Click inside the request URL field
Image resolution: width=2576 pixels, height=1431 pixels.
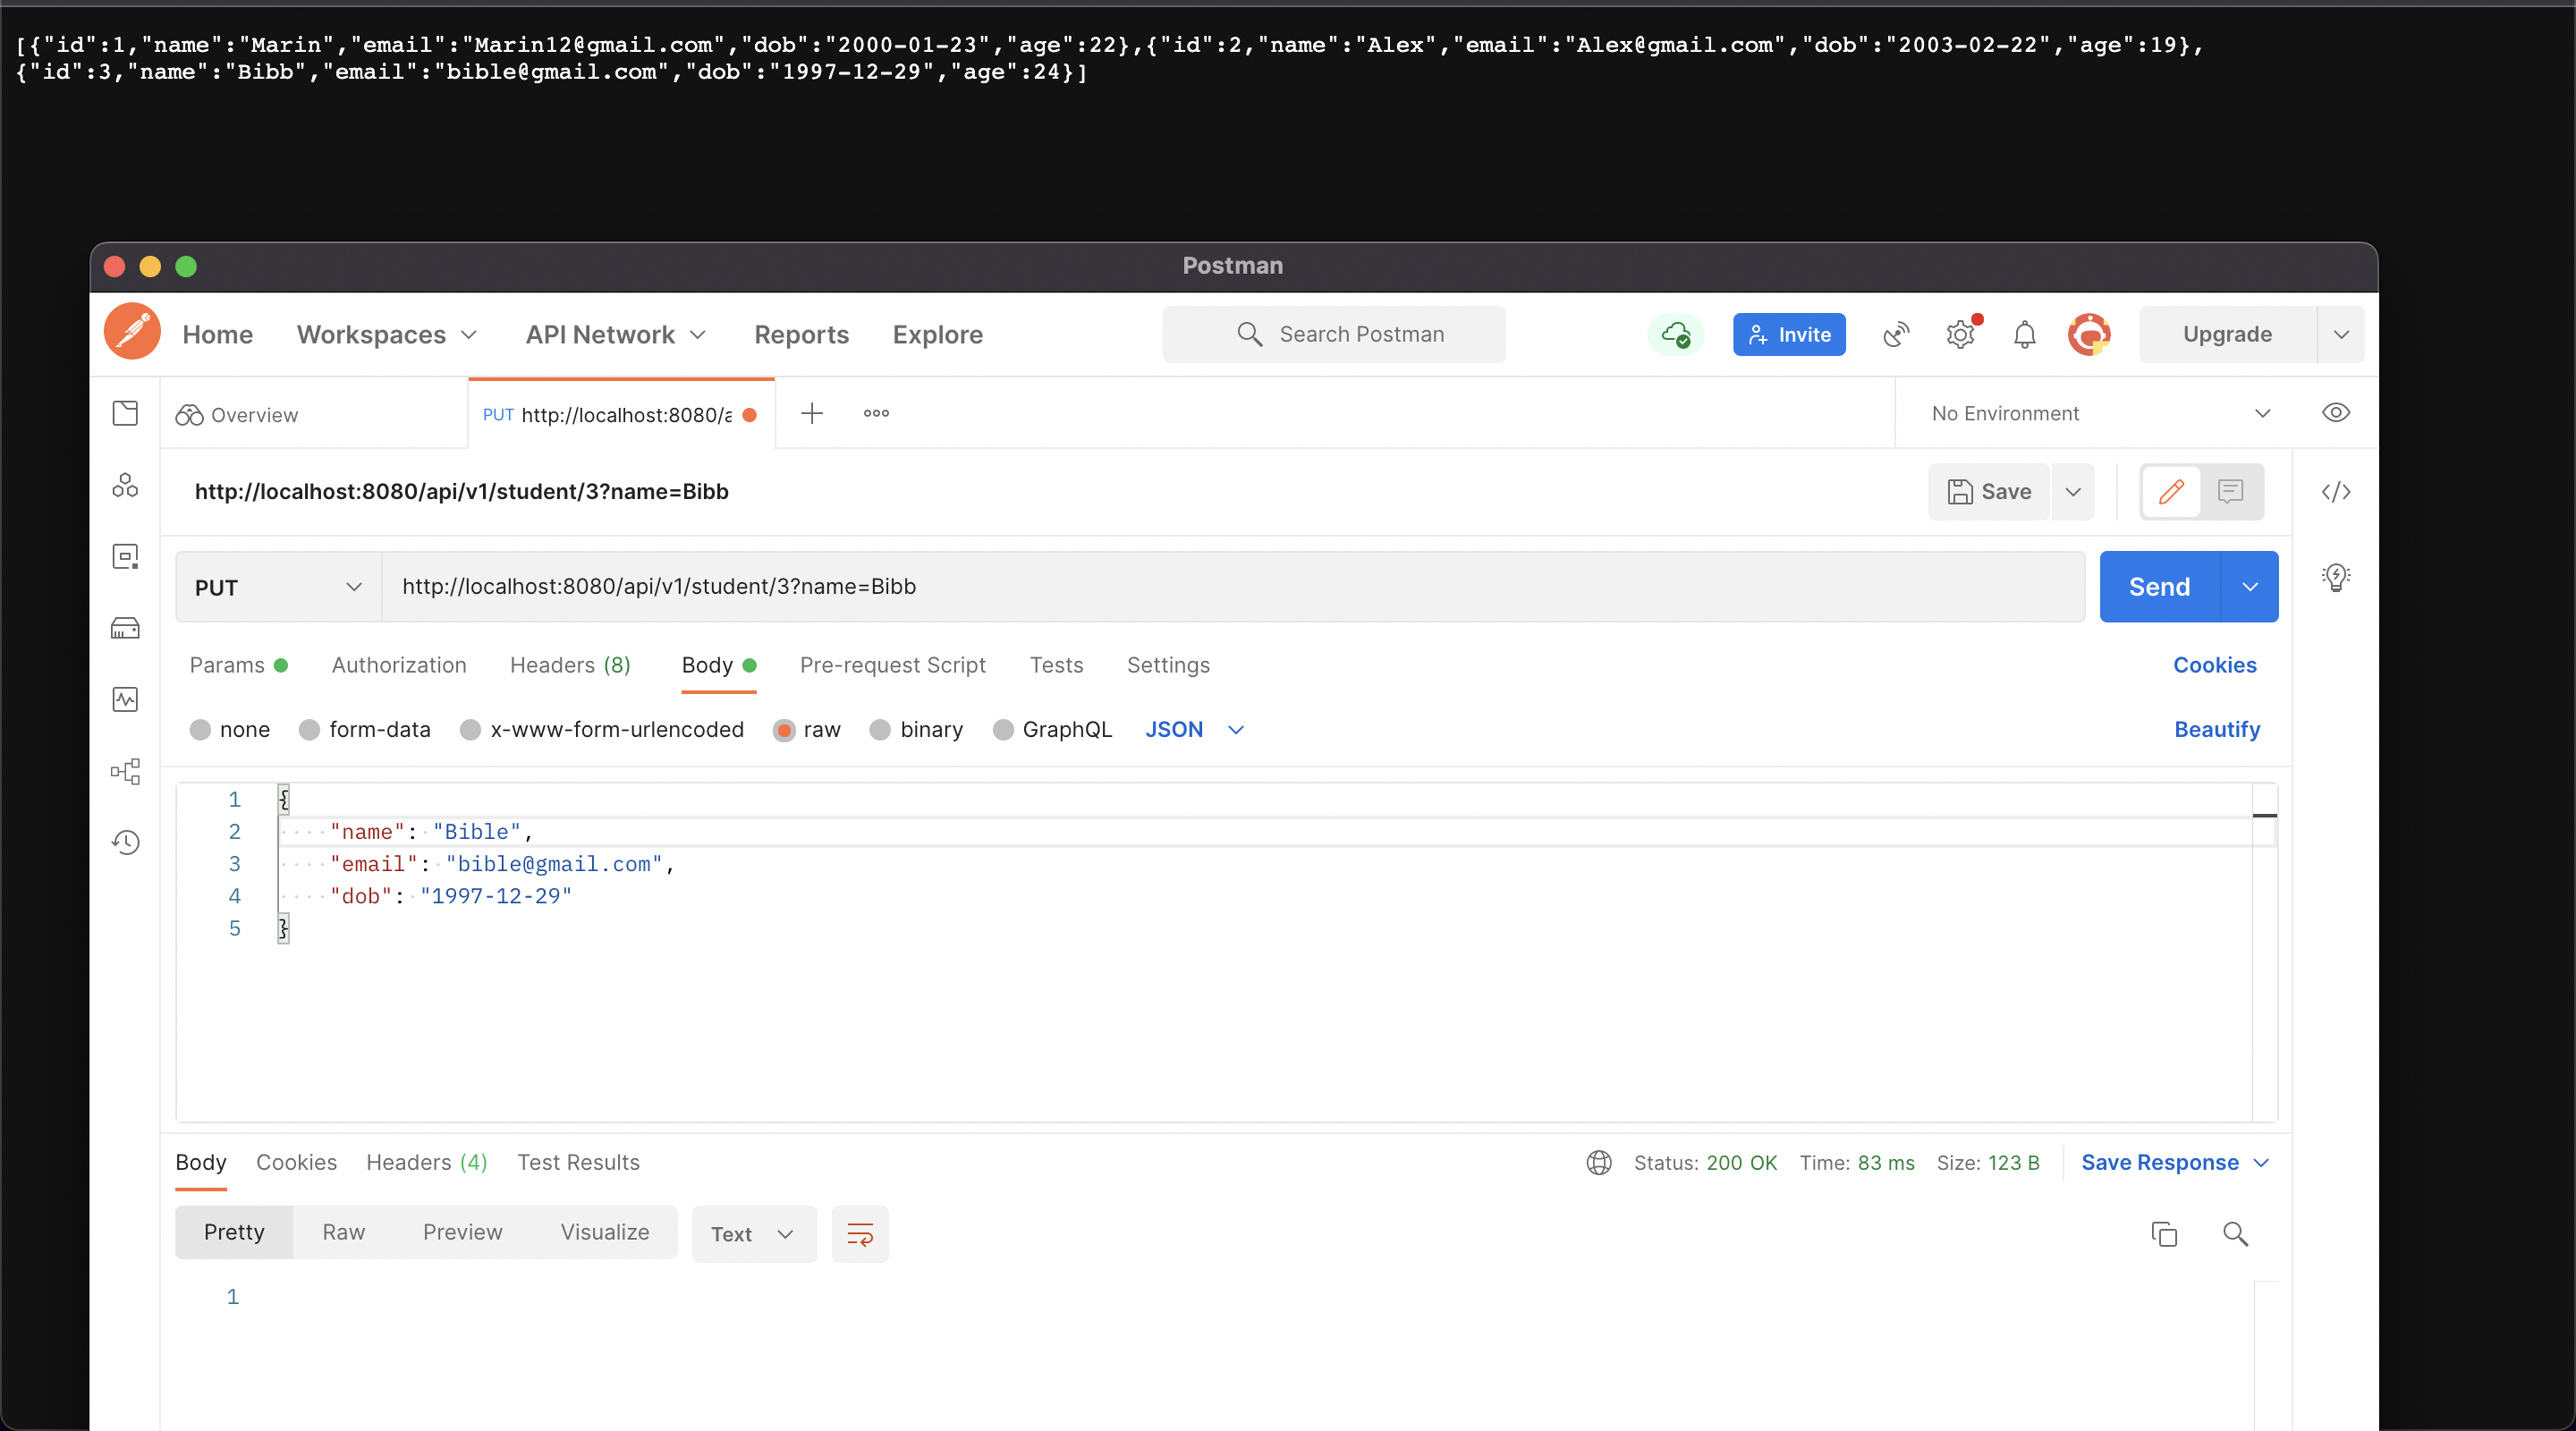pyautogui.click(x=900, y=586)
